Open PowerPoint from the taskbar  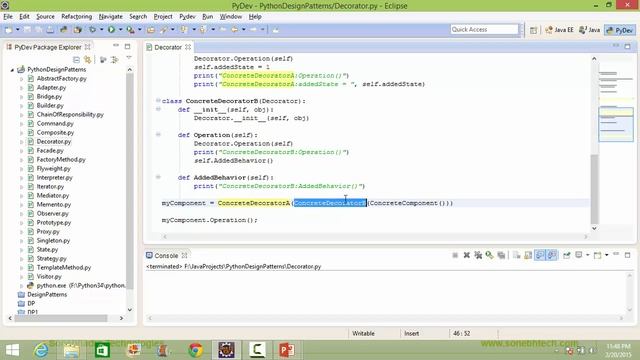[287, 350]
